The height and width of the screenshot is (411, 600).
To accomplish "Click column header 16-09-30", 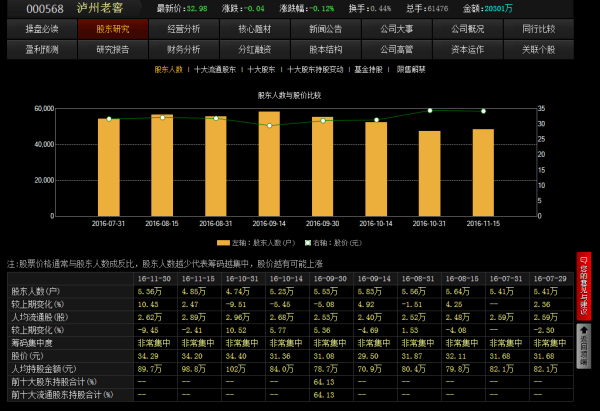I will point(330,279).
